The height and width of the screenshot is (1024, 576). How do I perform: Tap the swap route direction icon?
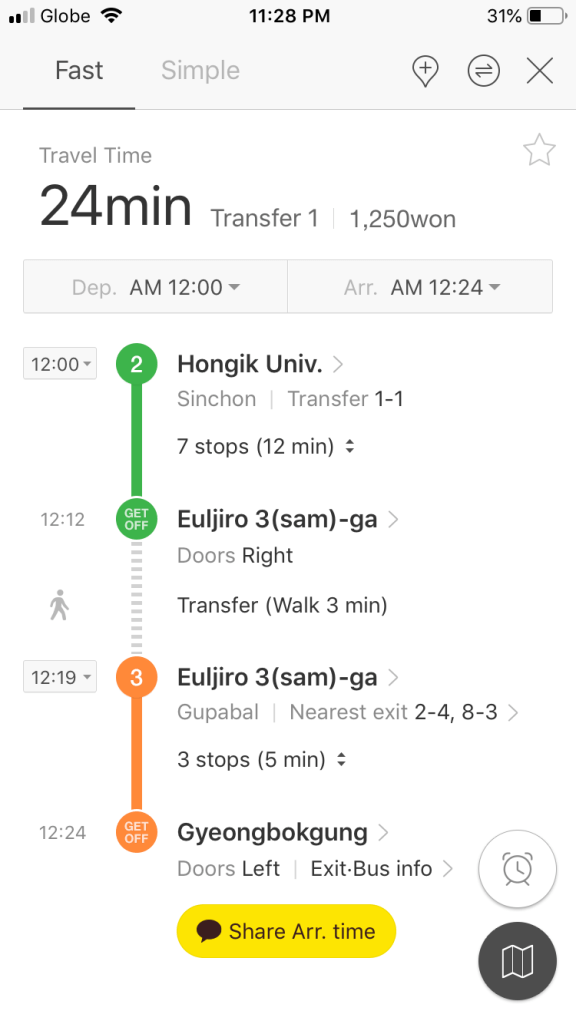484,71
